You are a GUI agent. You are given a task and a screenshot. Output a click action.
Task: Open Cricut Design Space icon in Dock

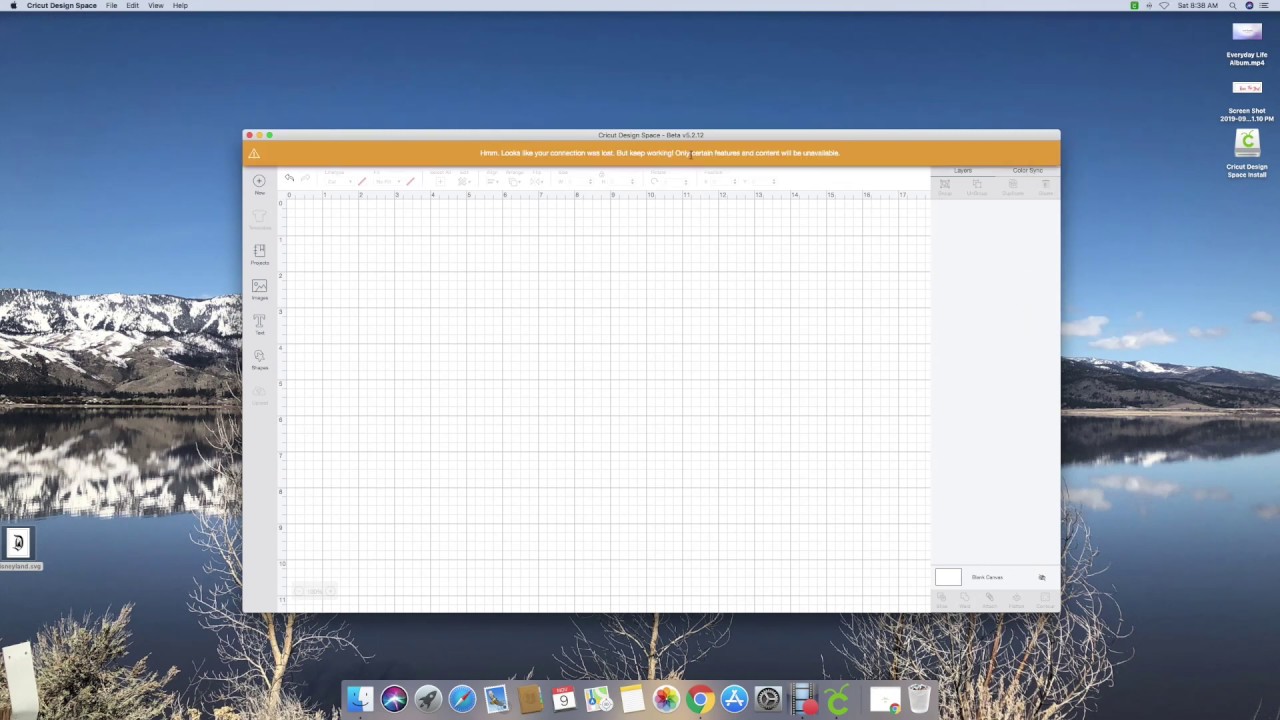coord(838,698)
